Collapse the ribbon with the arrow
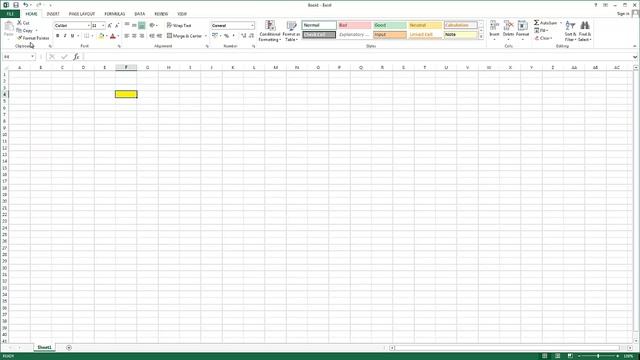The height and width of the screenshot is (360, 640). pos(635,46)
